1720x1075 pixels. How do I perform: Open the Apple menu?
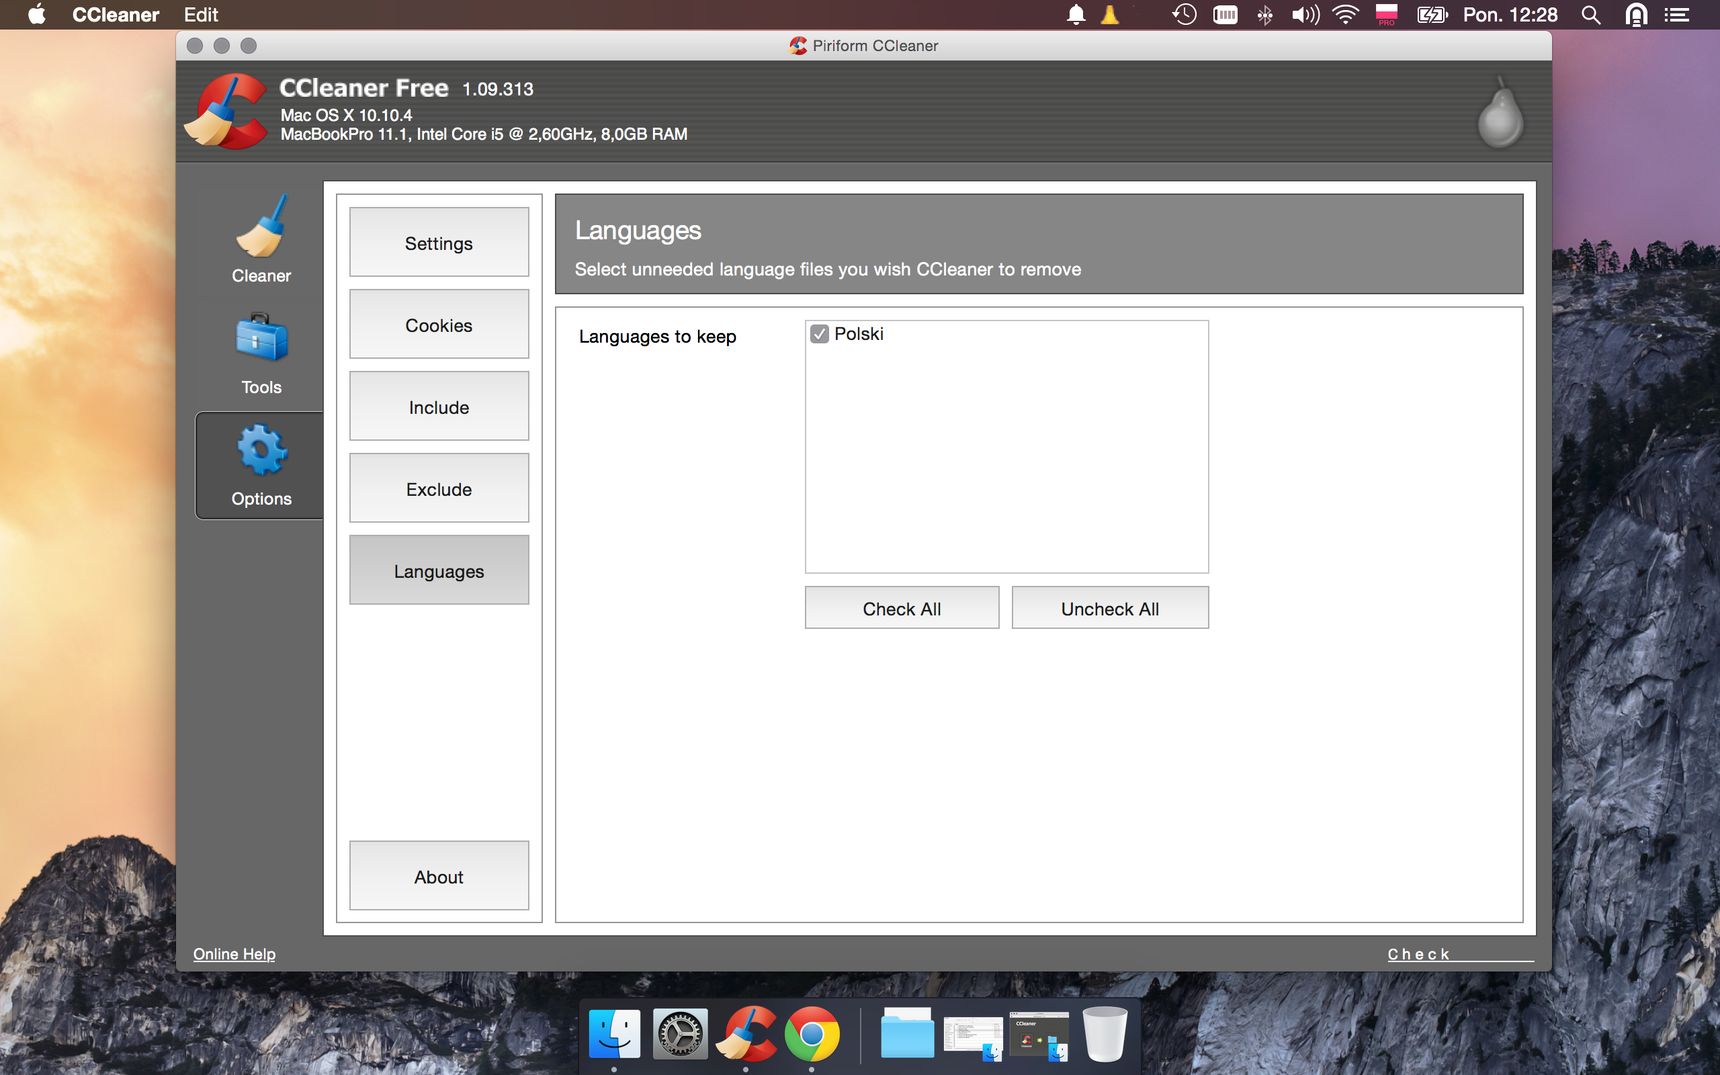tap(36, 14)
